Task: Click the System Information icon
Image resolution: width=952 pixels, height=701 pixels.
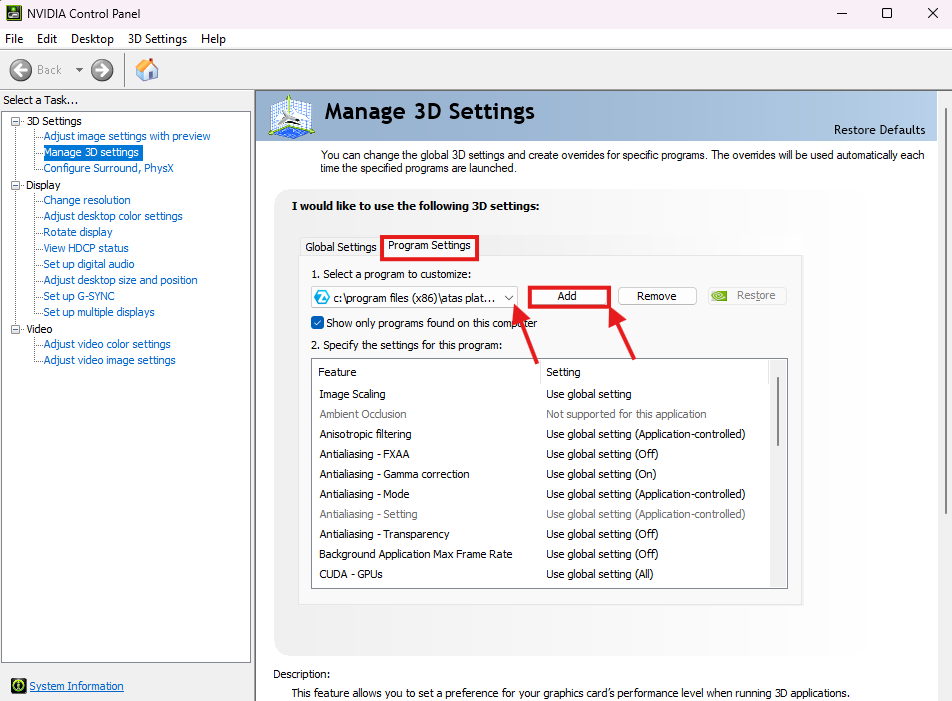Action: (18, 686)
